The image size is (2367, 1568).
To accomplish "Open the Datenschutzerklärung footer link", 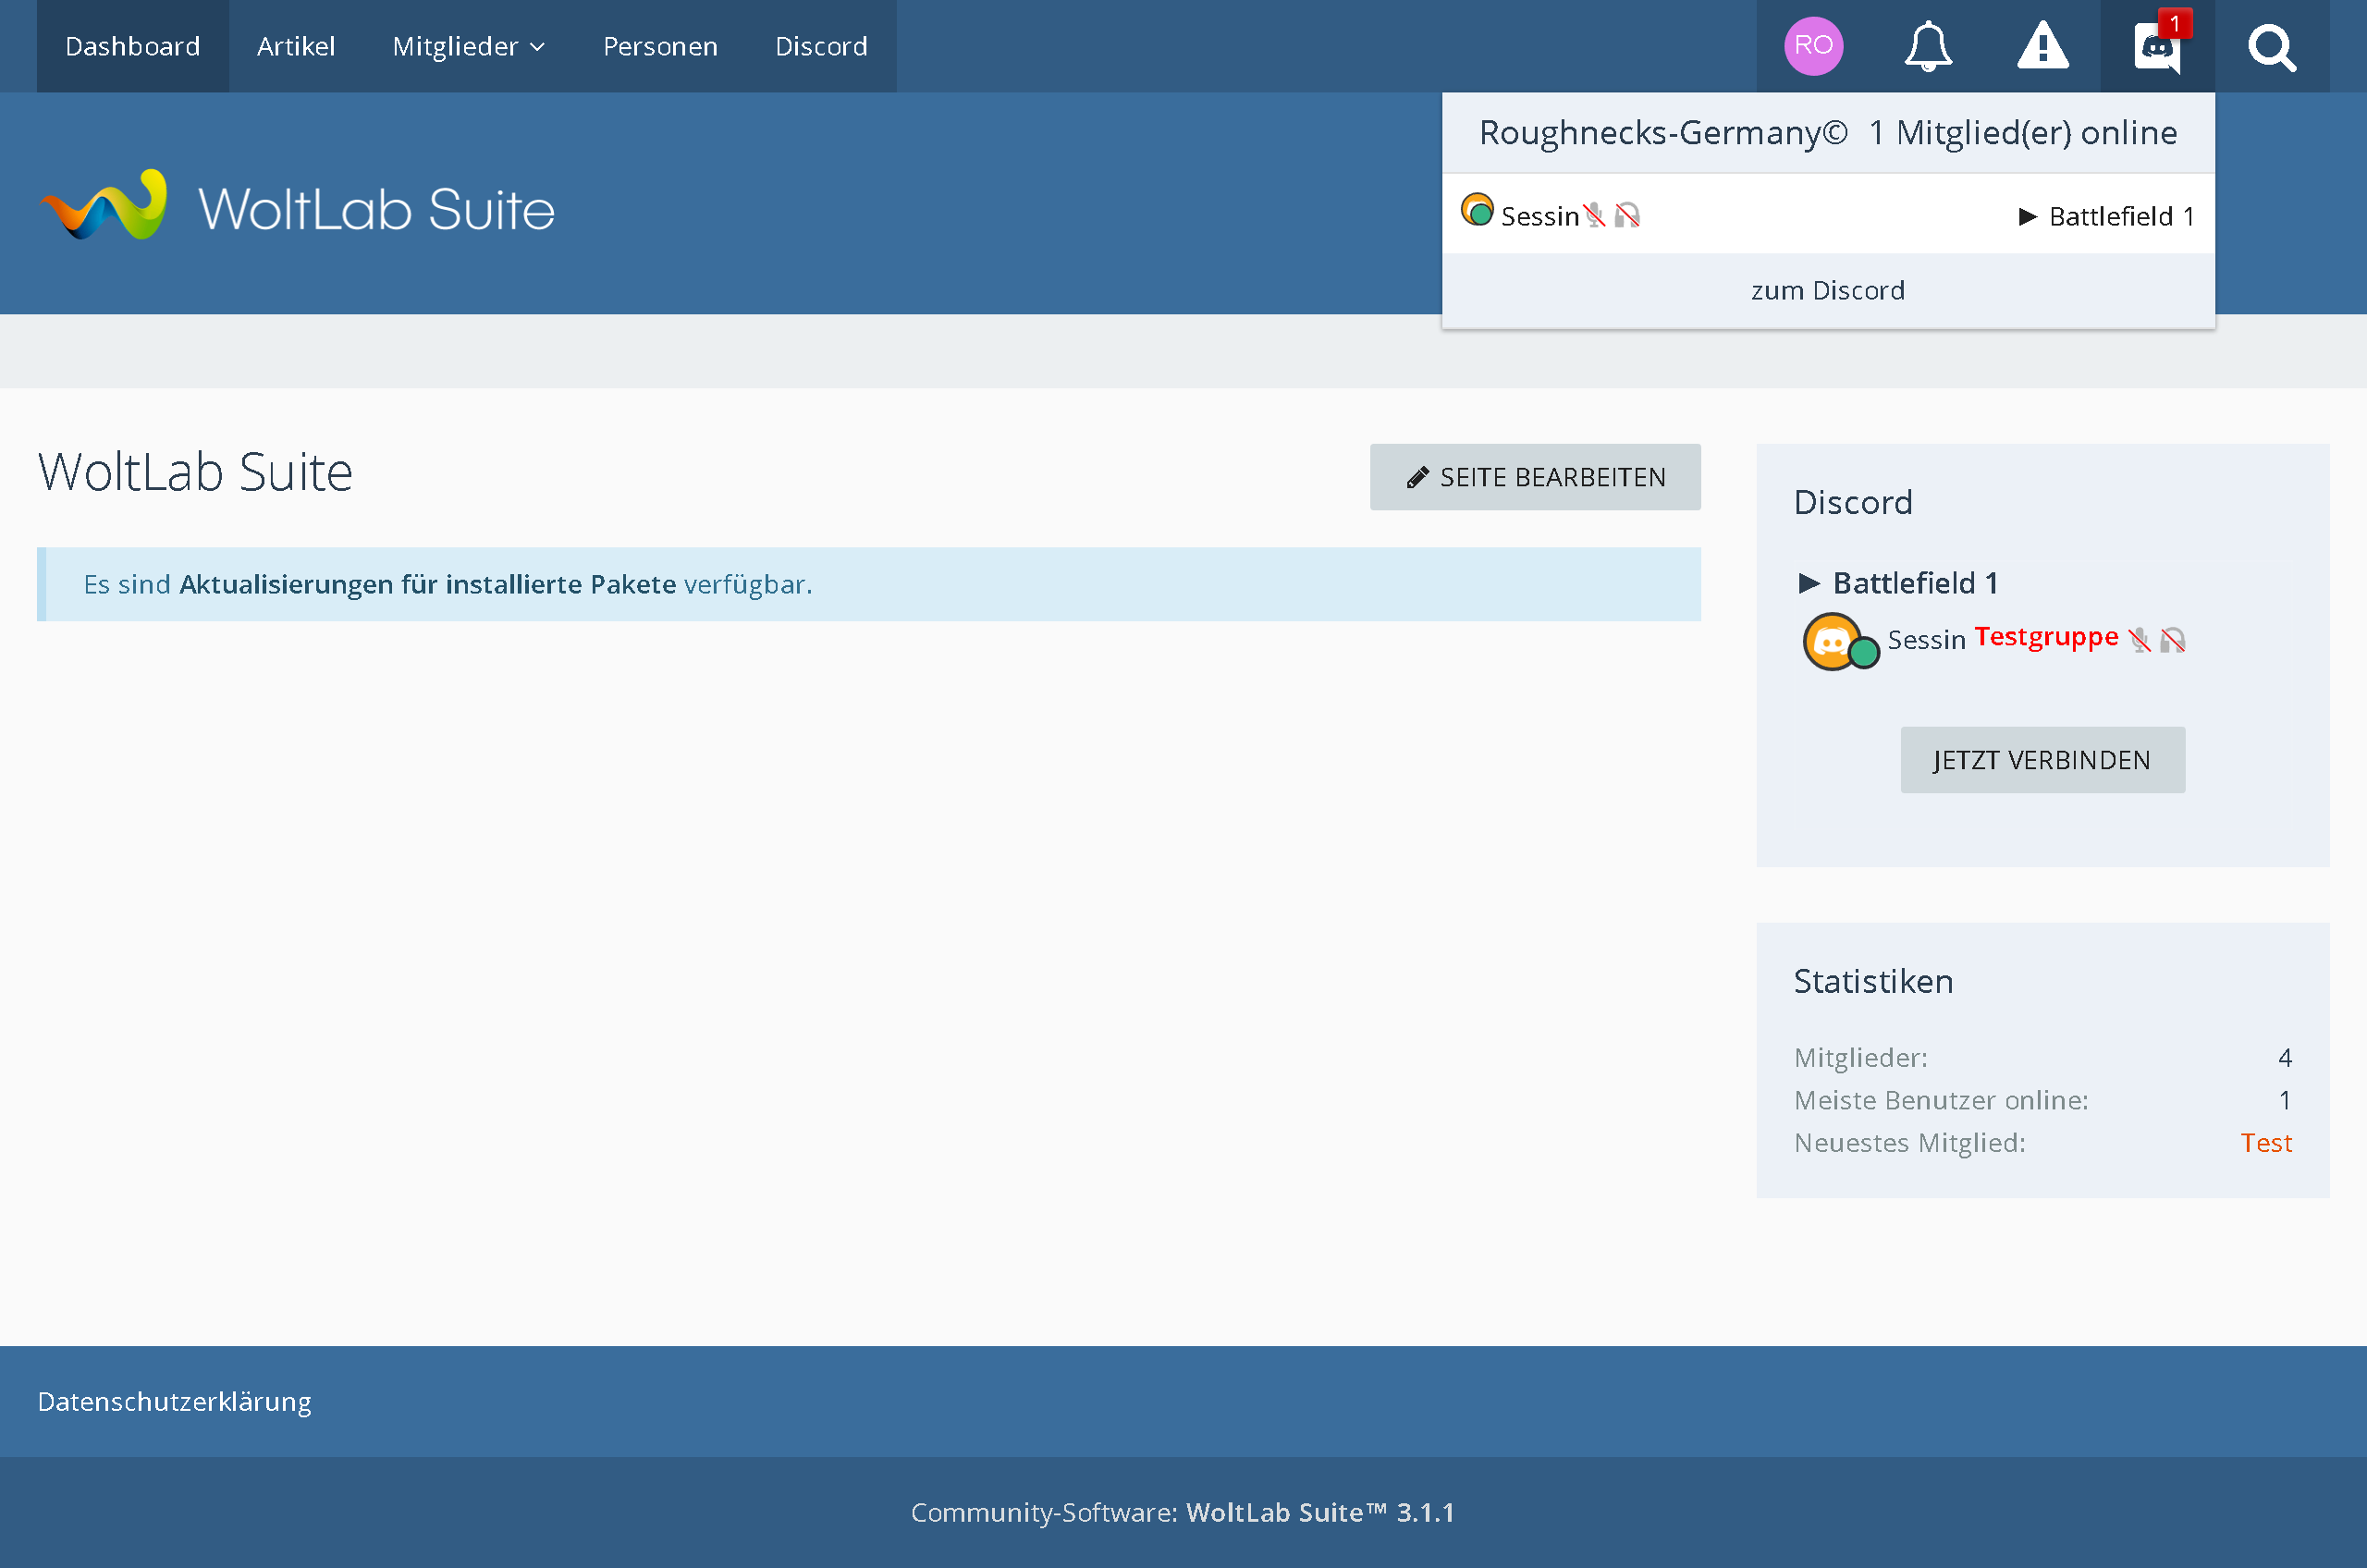I will click(174, 1401).
